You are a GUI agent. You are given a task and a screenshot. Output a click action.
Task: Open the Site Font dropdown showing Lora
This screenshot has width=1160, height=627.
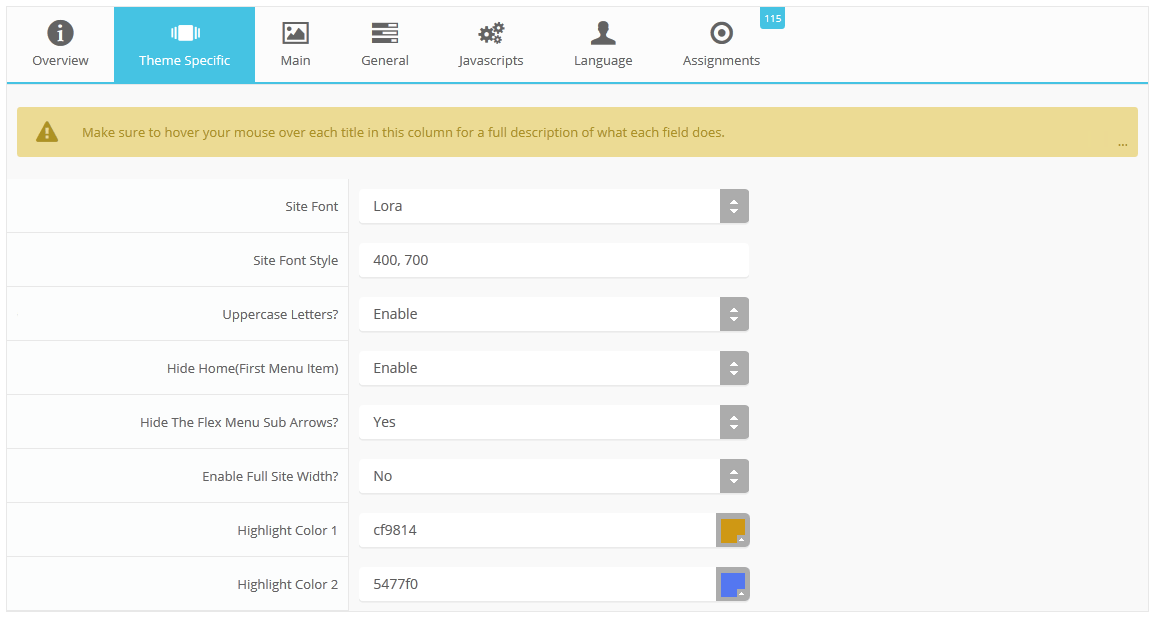(553, 206)
